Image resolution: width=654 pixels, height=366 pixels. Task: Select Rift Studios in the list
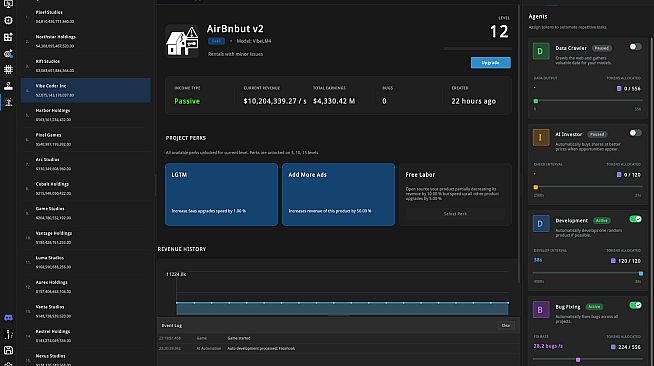[x=86, y=66]
